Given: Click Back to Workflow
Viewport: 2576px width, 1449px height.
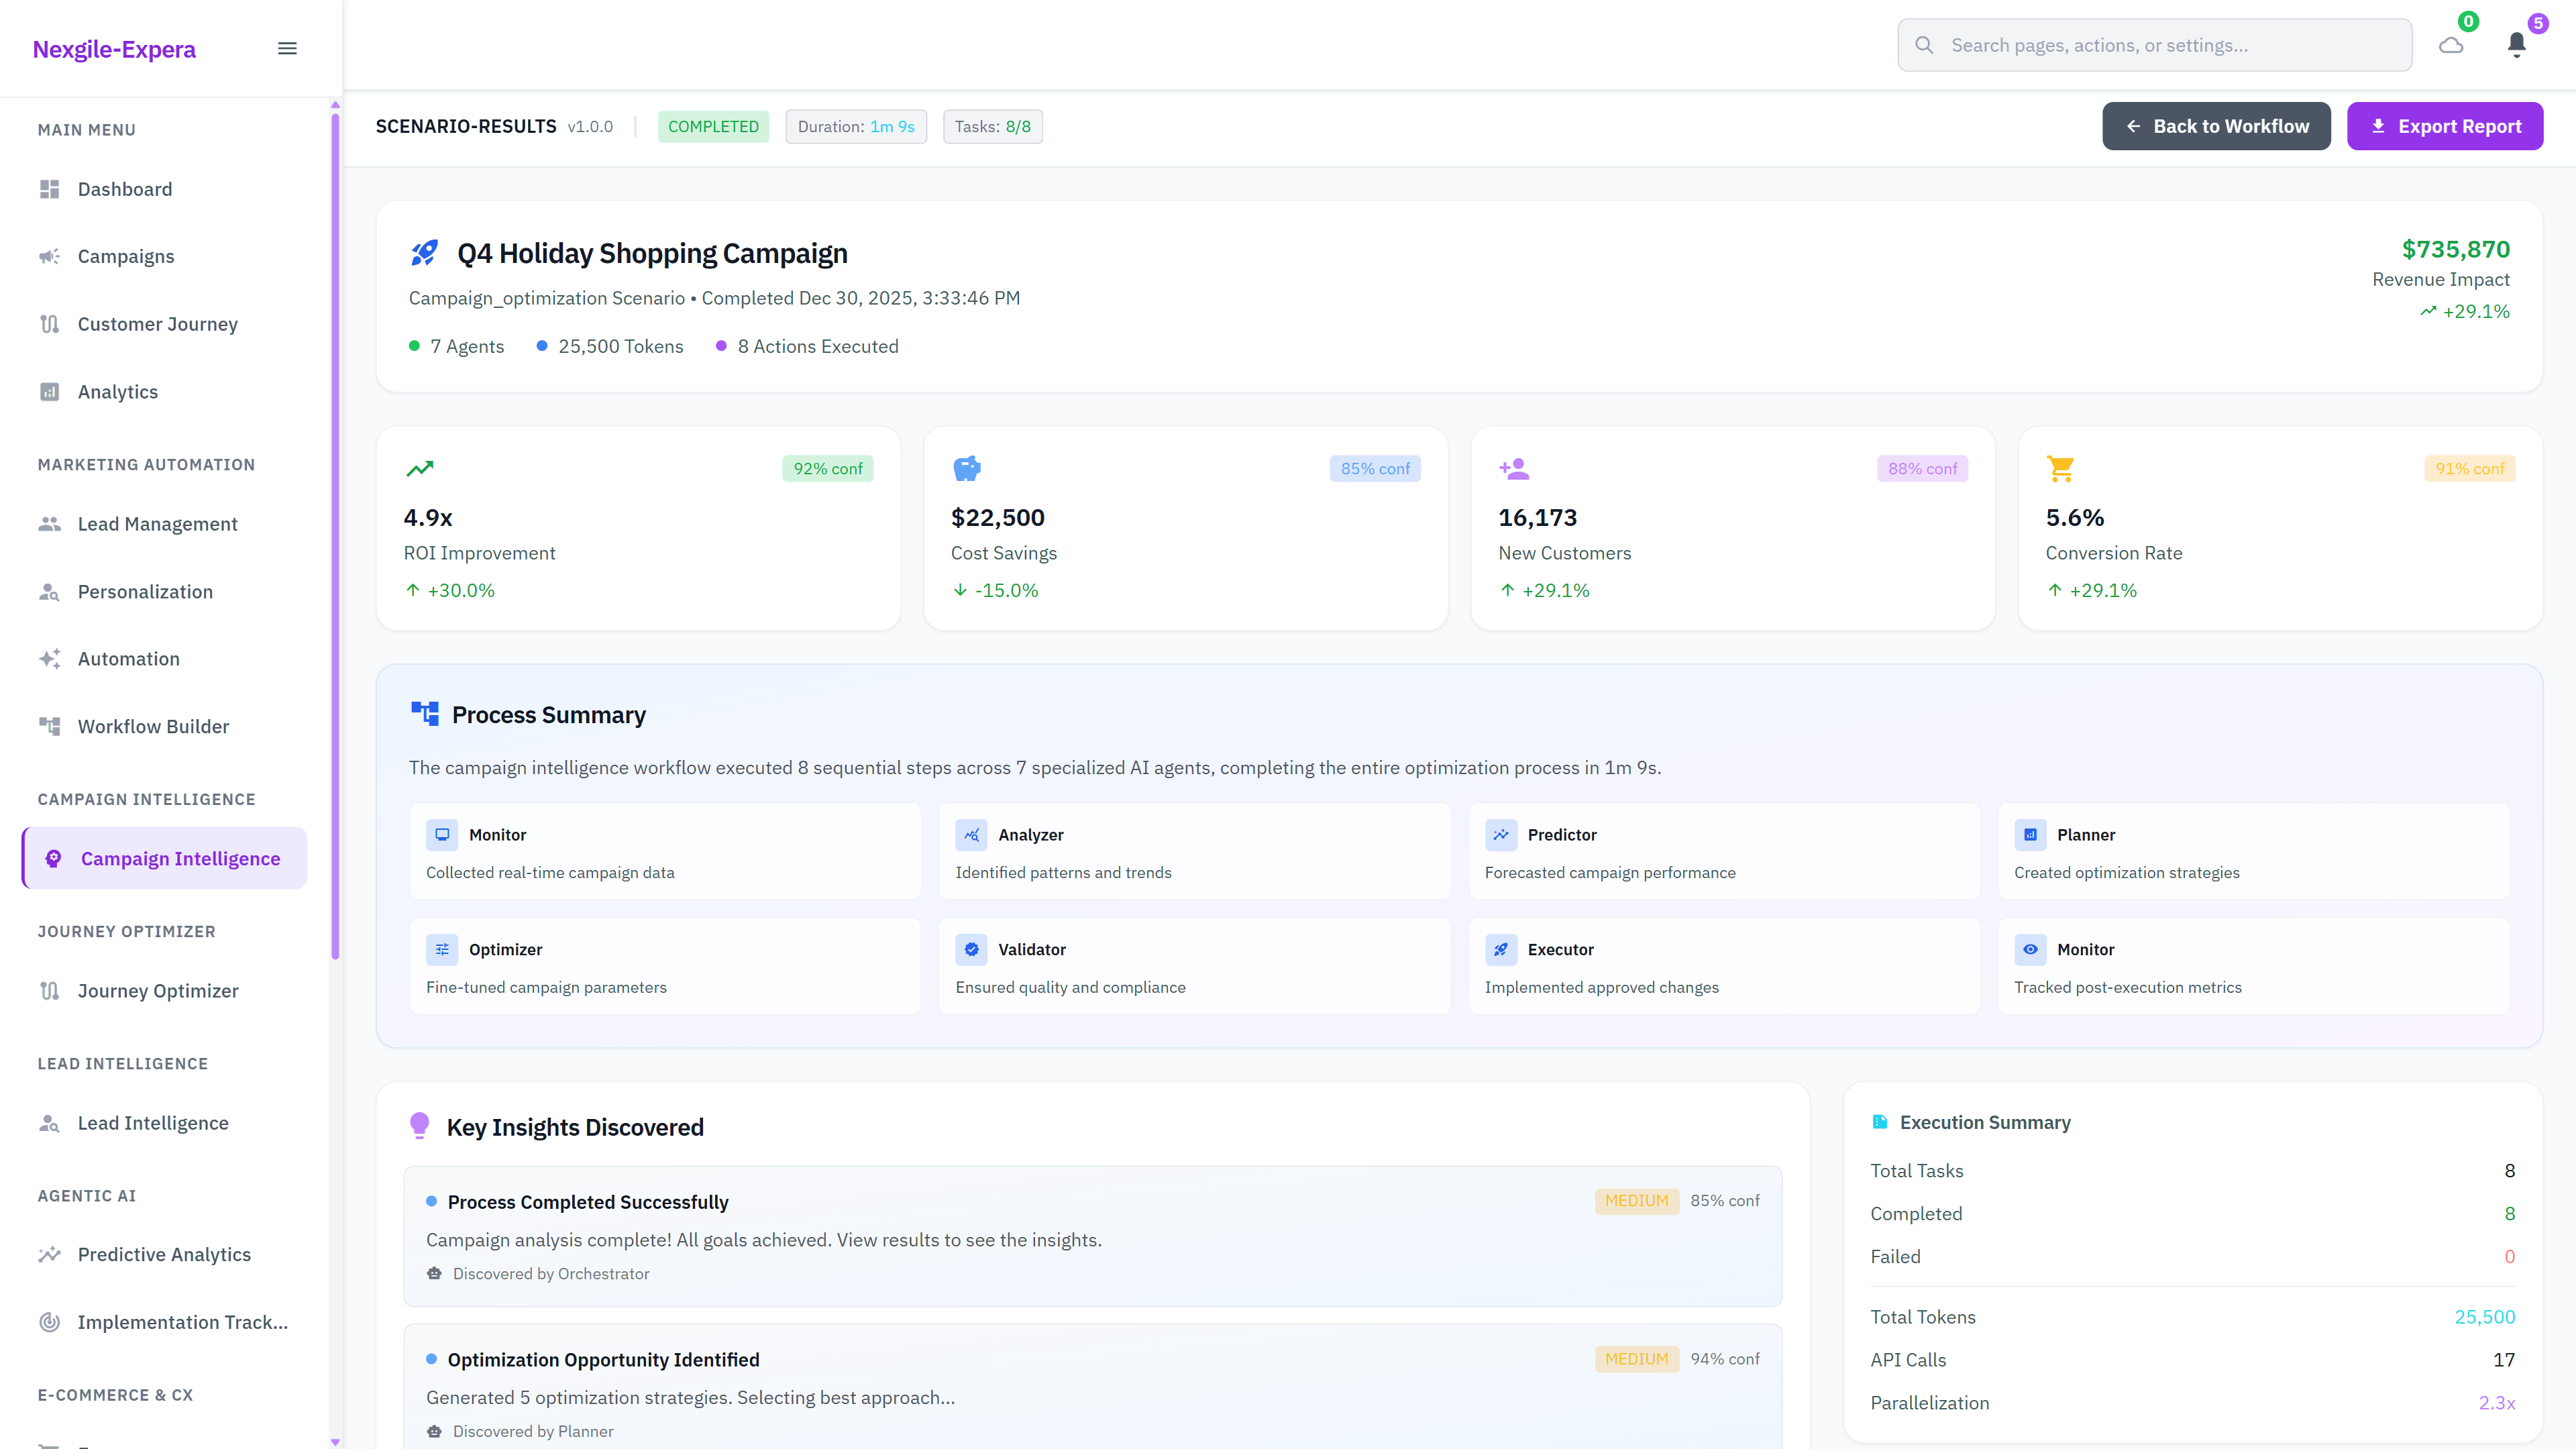Looking at the screenshot, I should (x=2216, y=126).
